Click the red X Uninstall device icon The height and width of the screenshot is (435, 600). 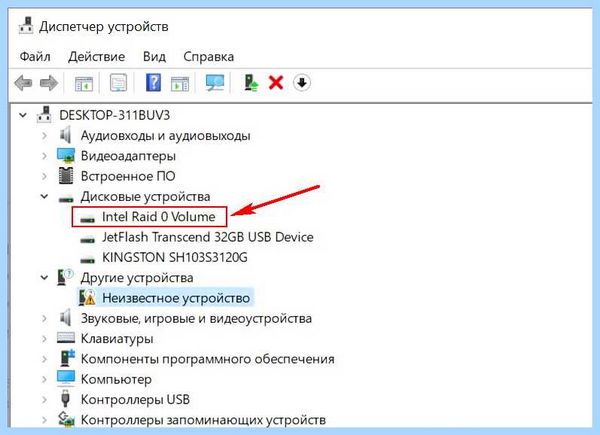(276, 83)
